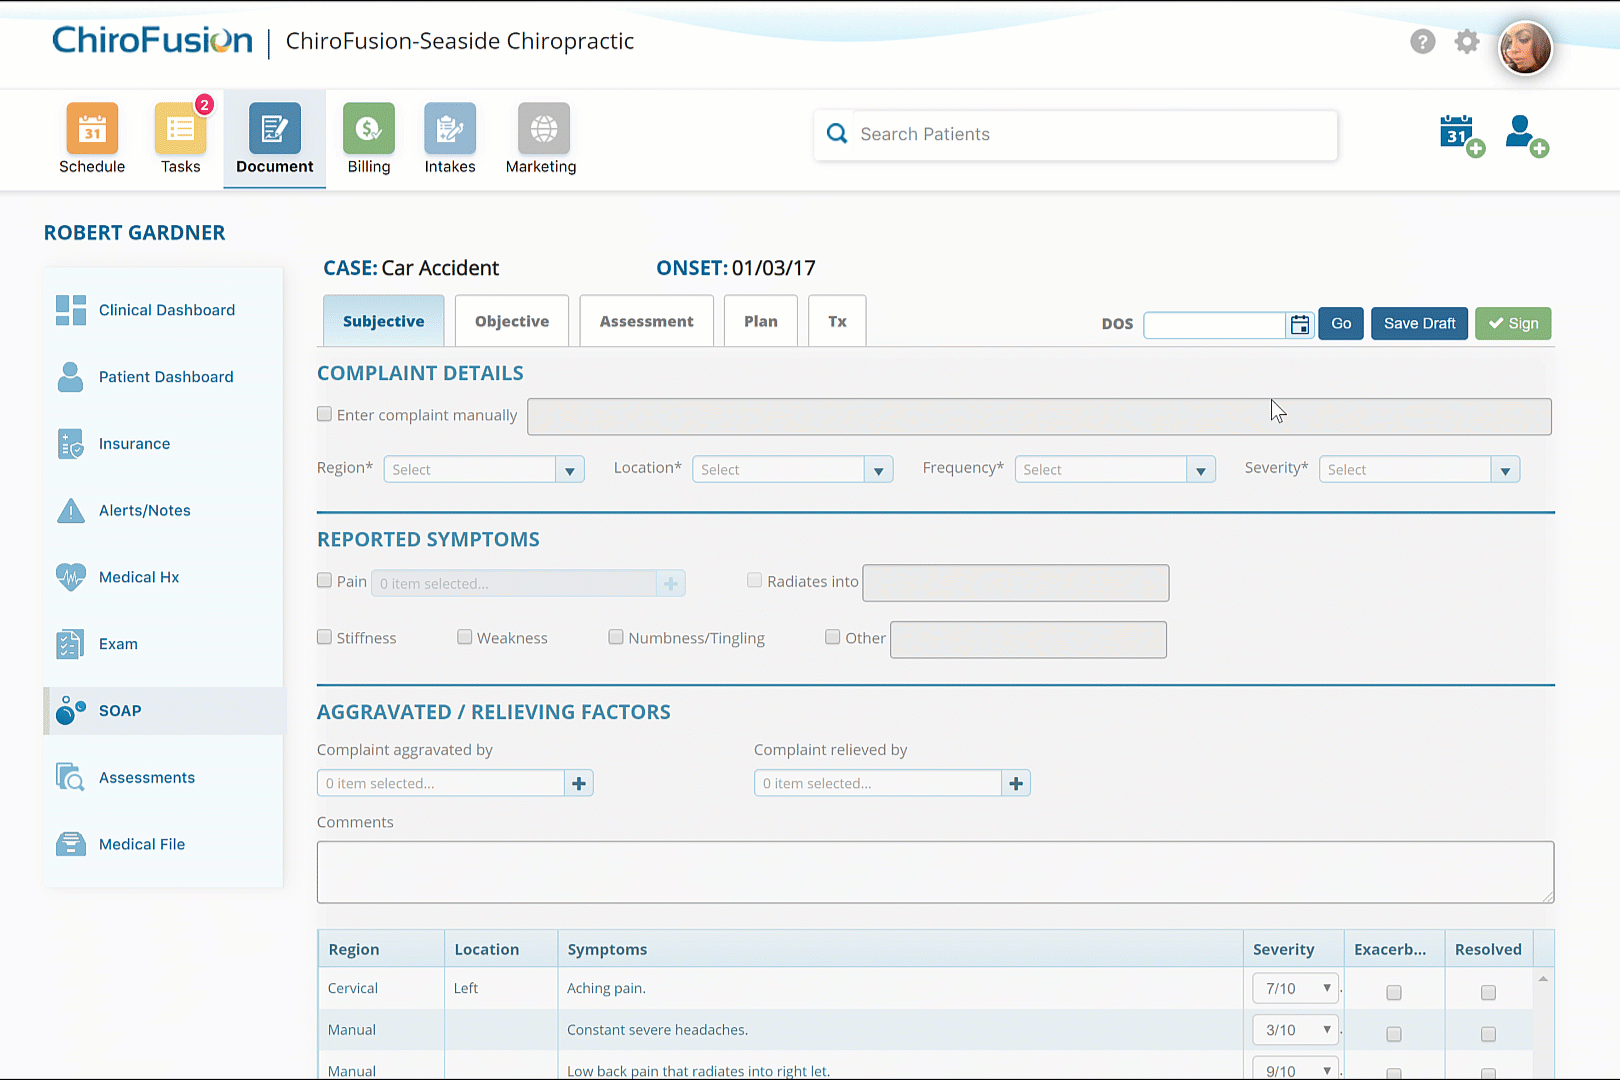This screenshot has height=1080, width=1620.
Task: Open the Marketing globe icon
Action: 544,129
